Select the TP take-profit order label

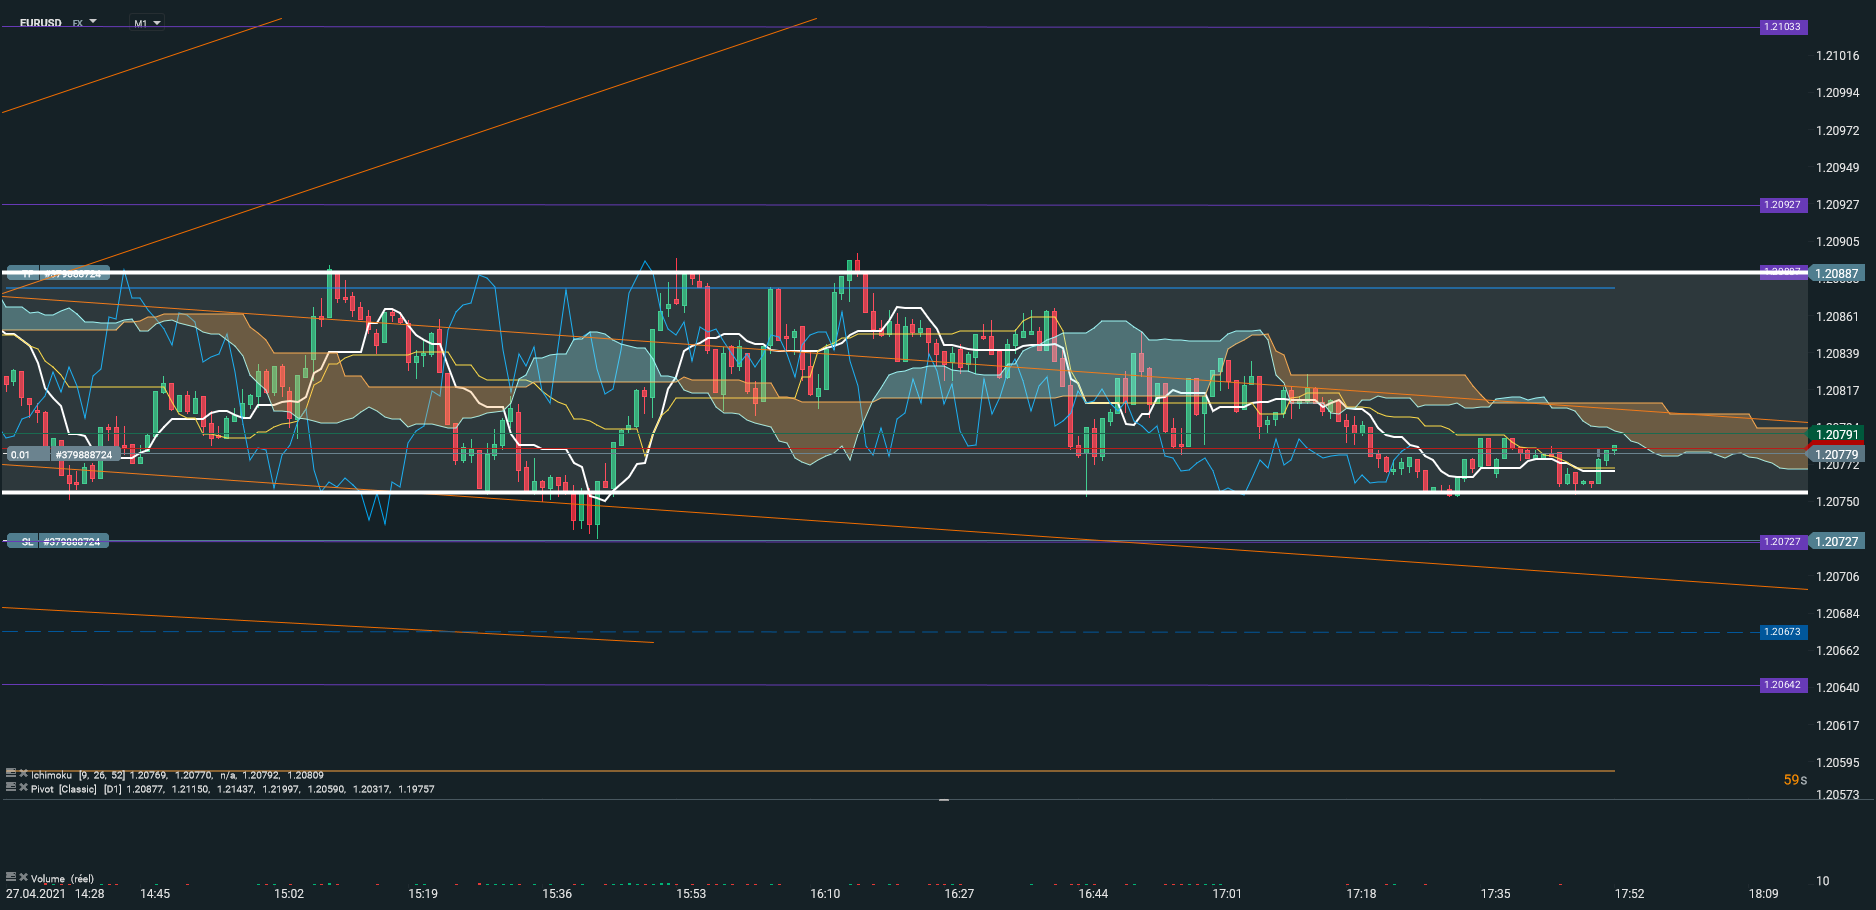point(27,273)
